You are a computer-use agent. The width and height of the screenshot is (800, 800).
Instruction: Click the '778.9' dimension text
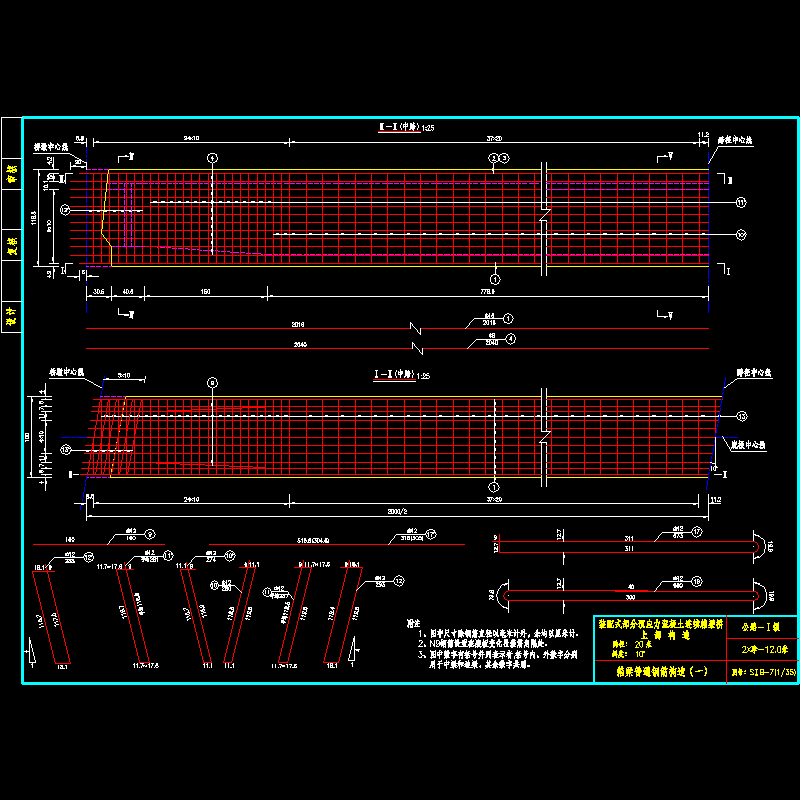click(x=487, y=292)
